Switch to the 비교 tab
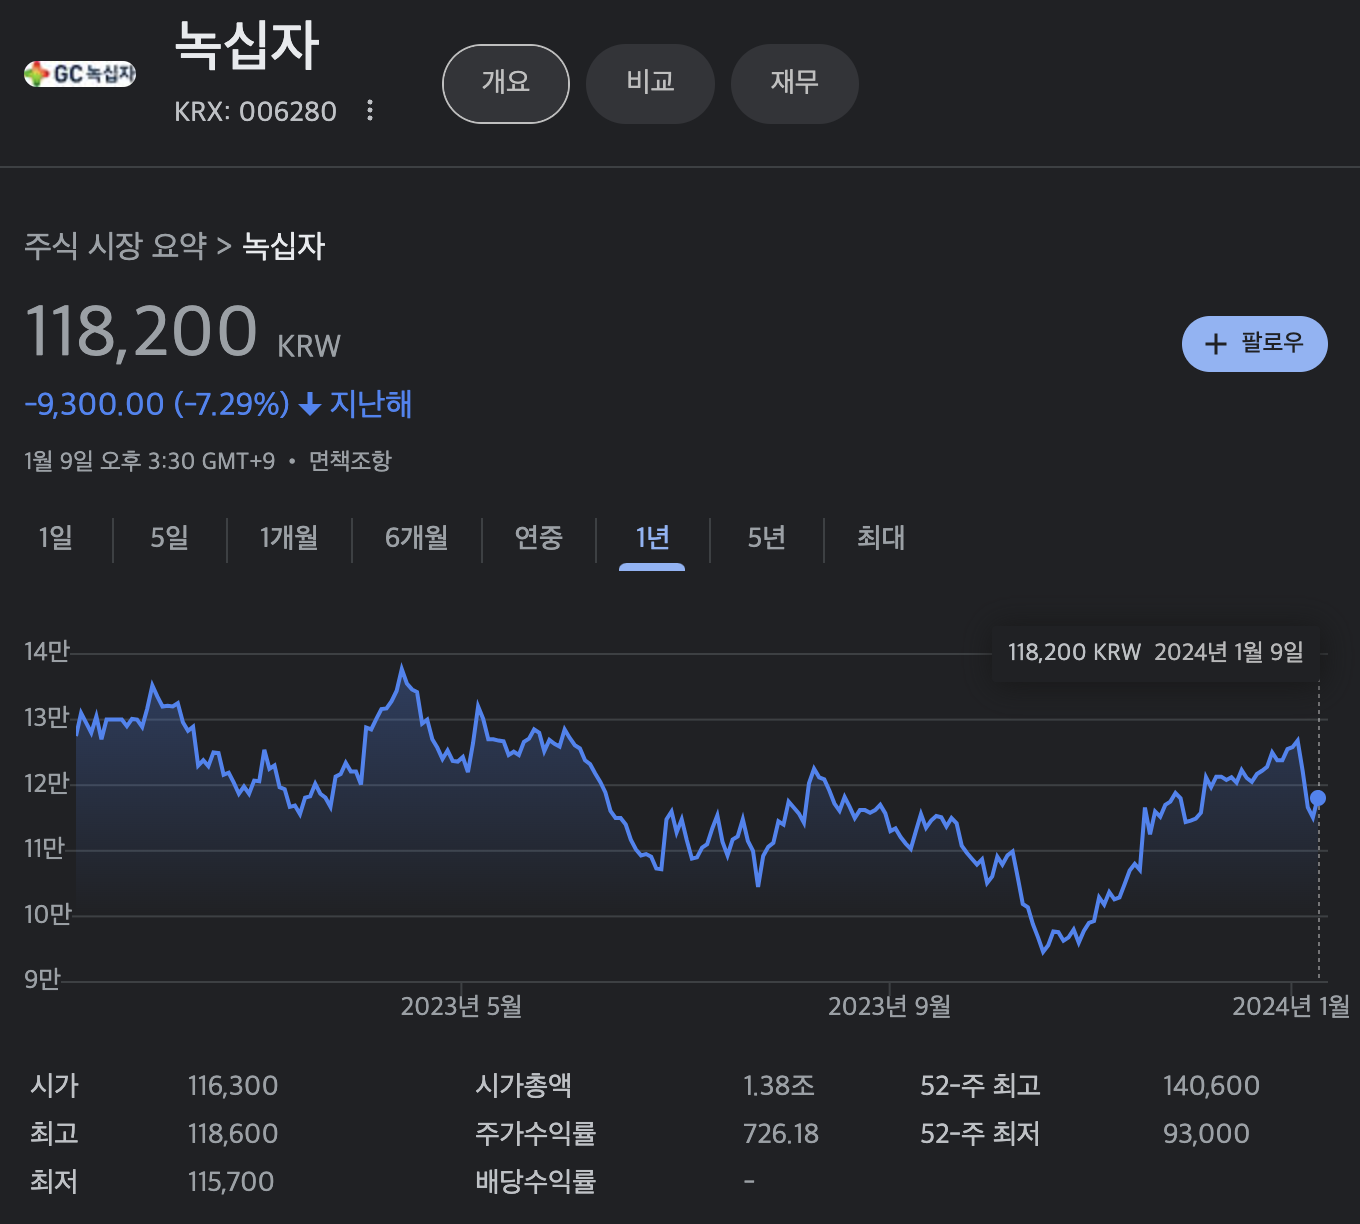 tap(650, 84)
